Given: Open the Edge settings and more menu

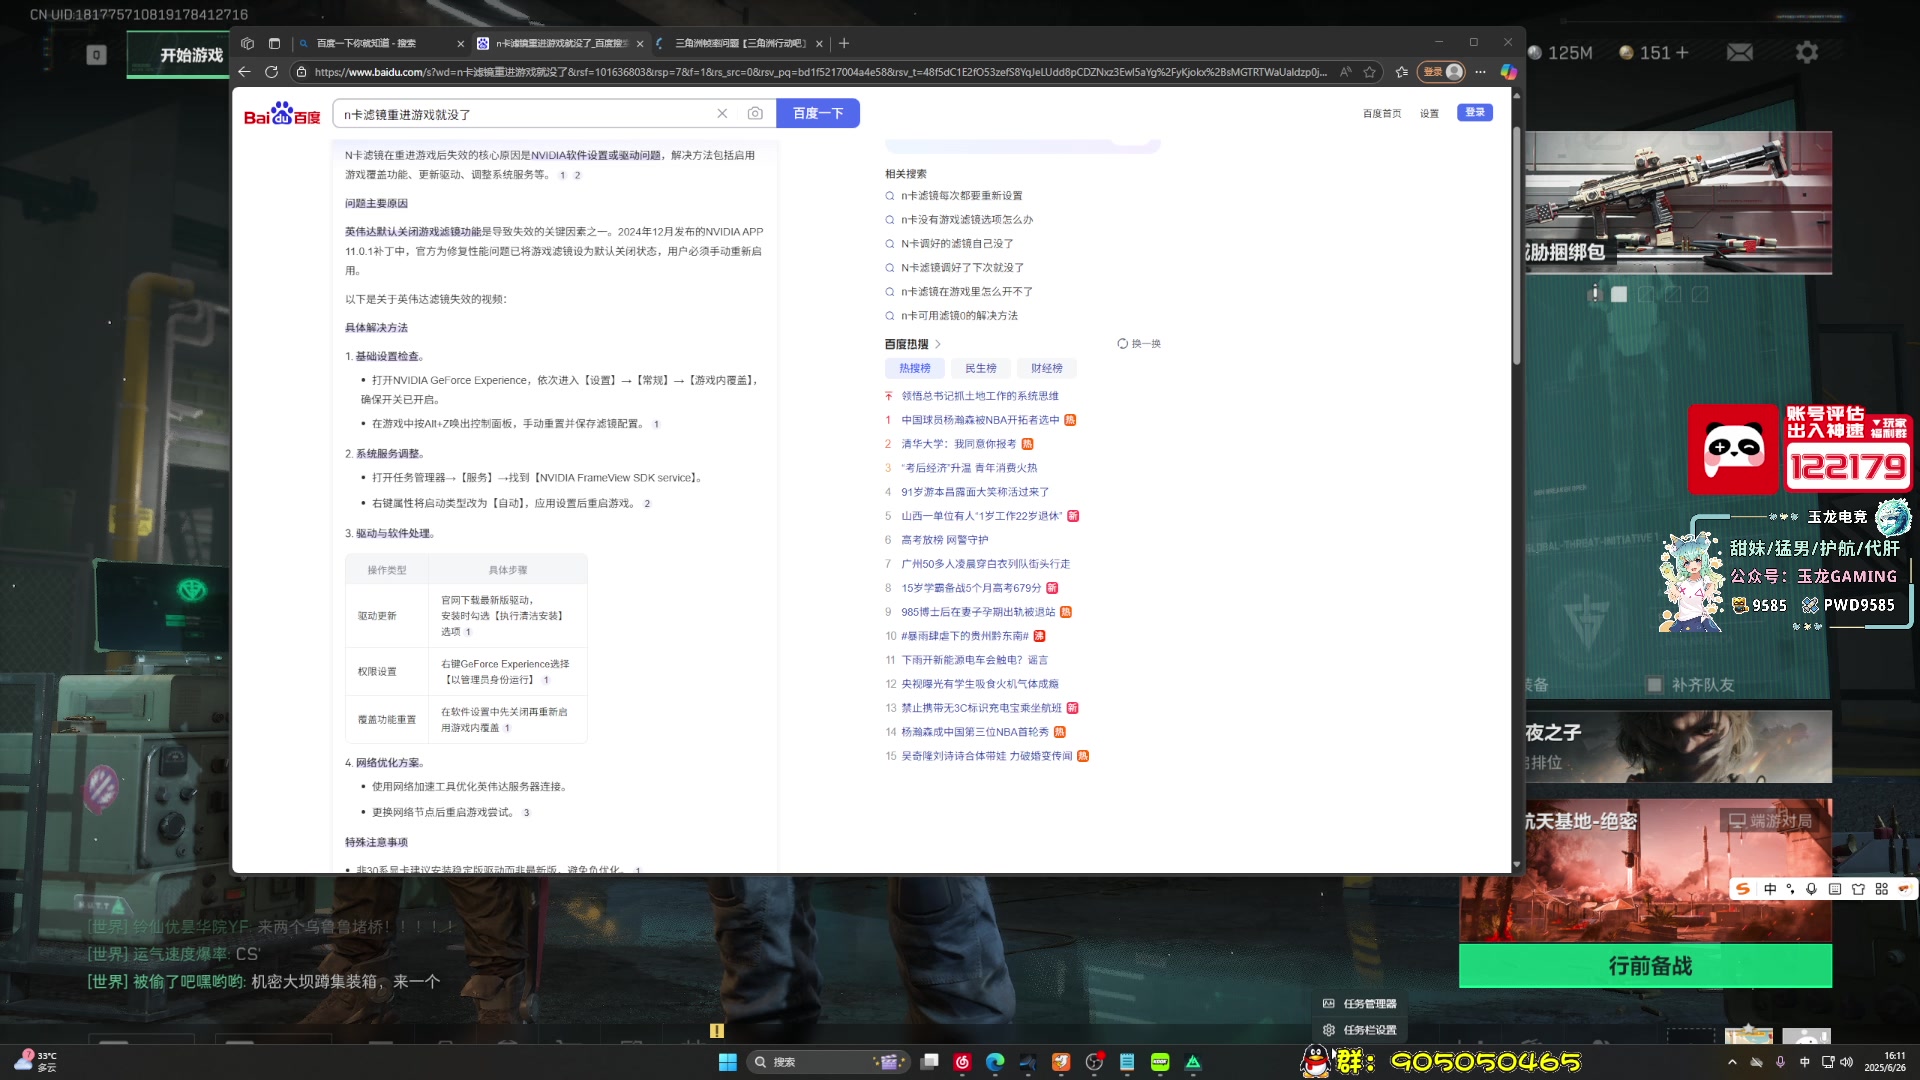Looking at the screenshot, I should [1480, 72].
